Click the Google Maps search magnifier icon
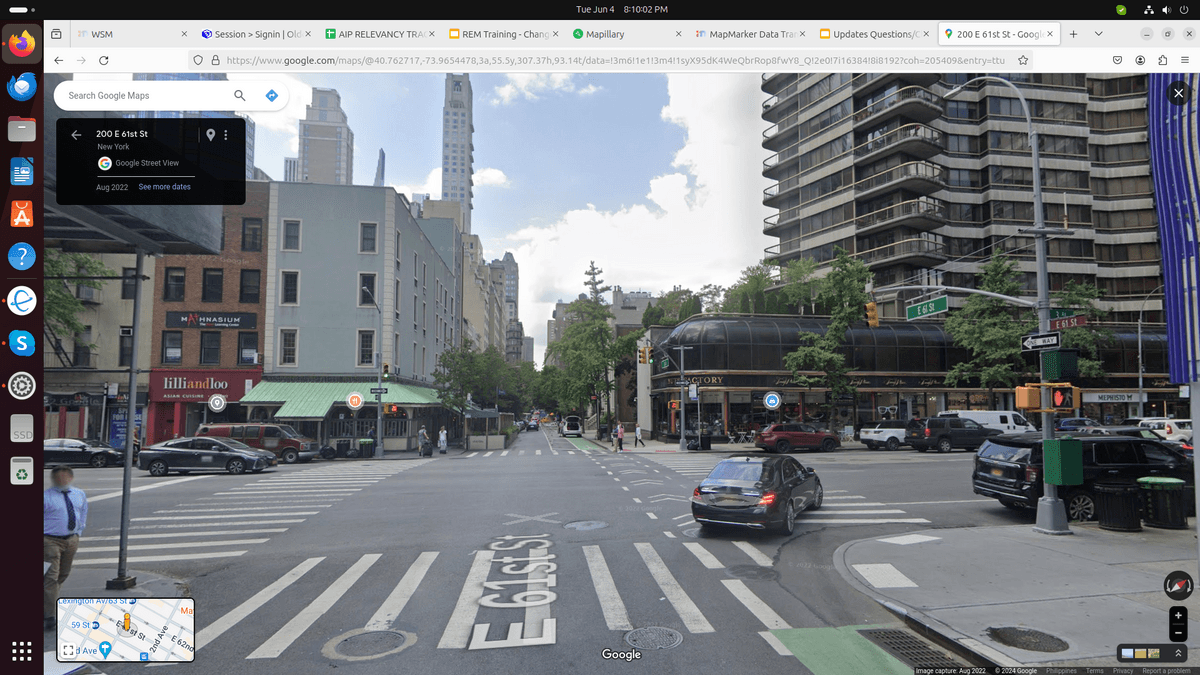 click(240, 96)
